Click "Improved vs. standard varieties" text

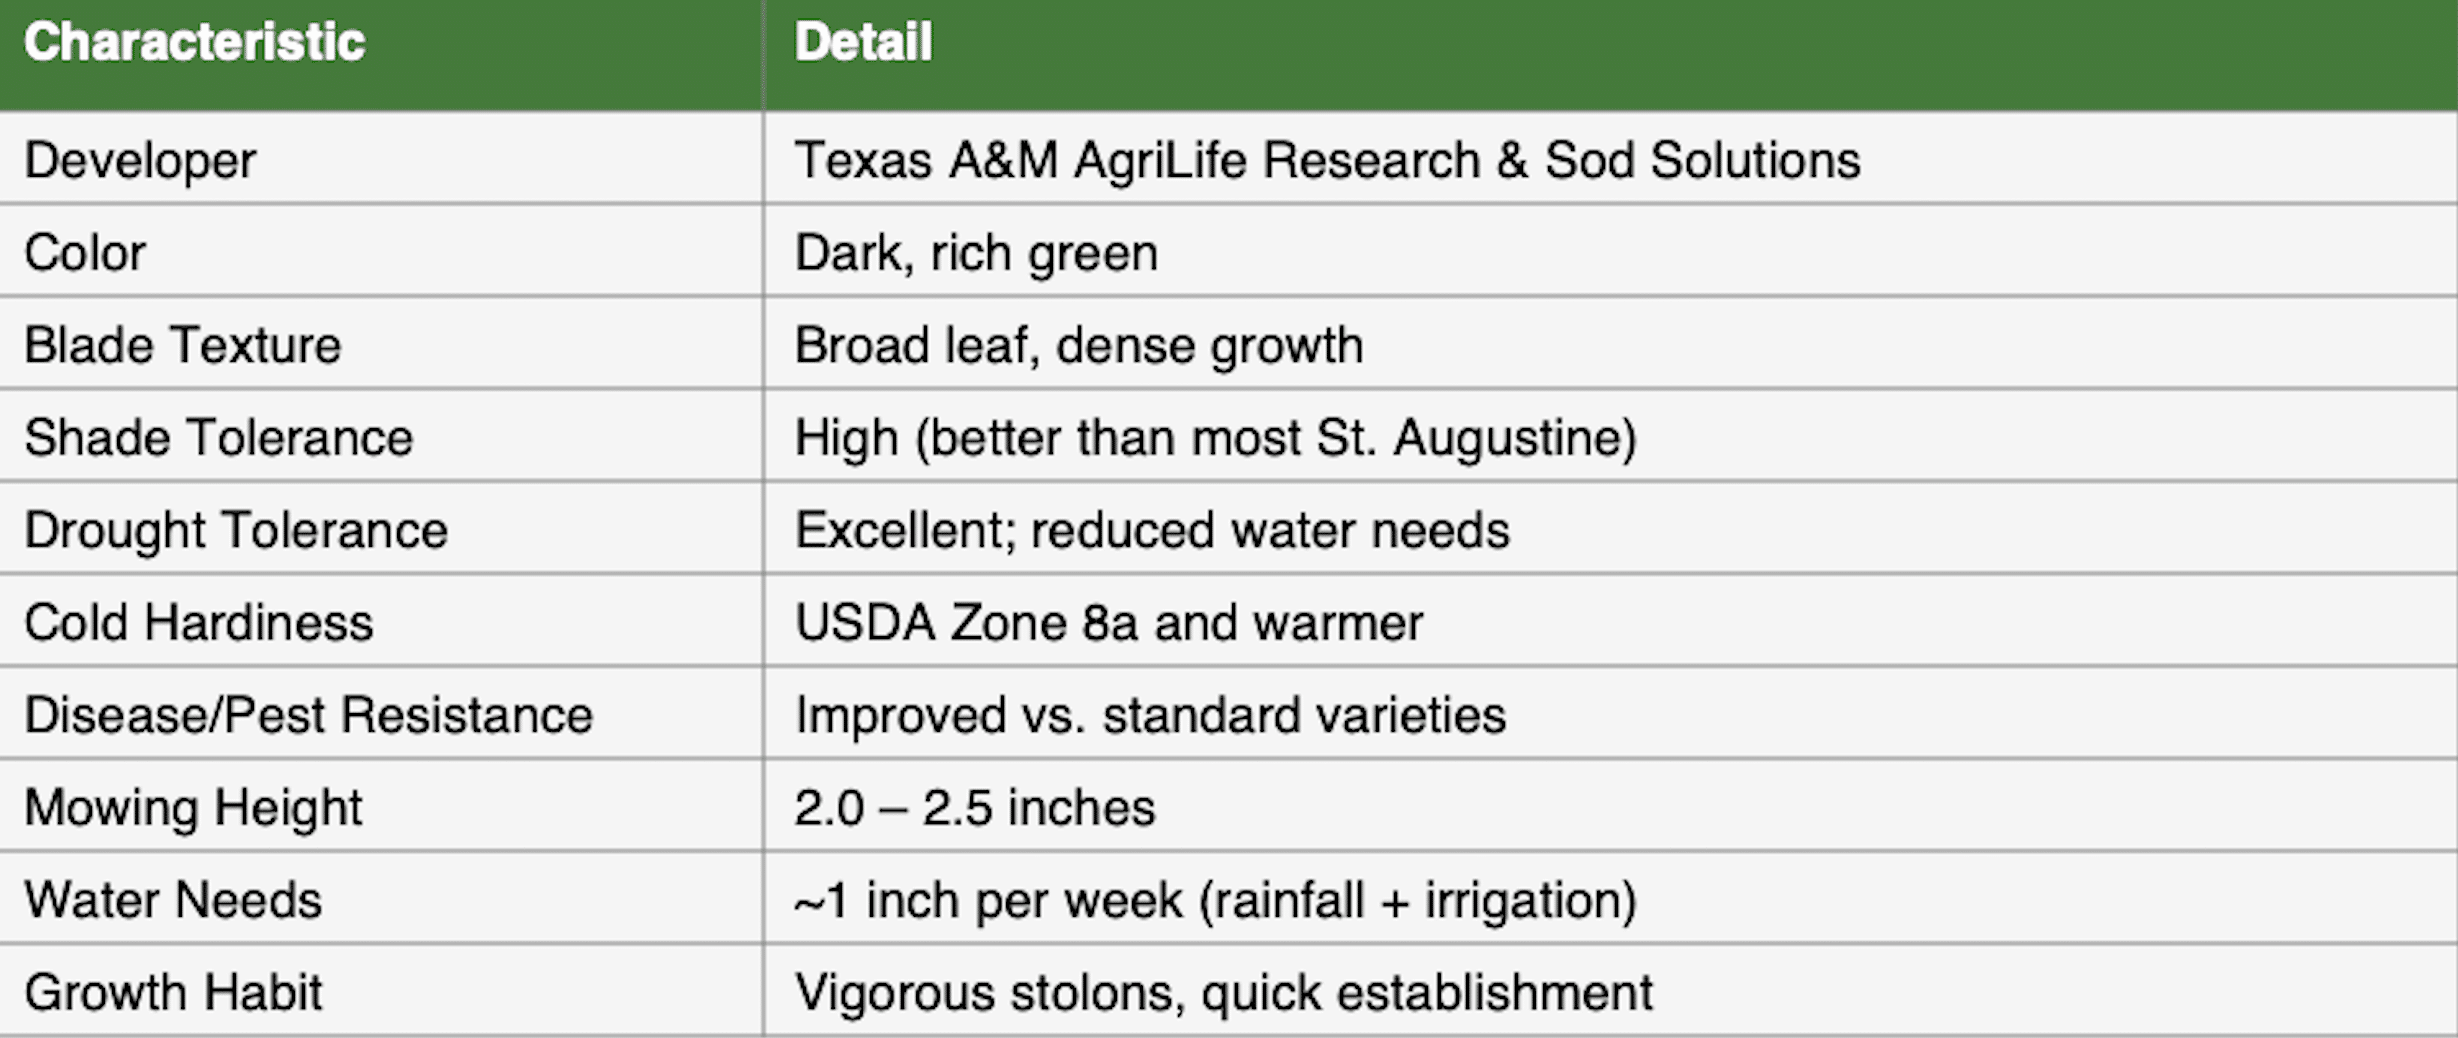click(1150, 715)
